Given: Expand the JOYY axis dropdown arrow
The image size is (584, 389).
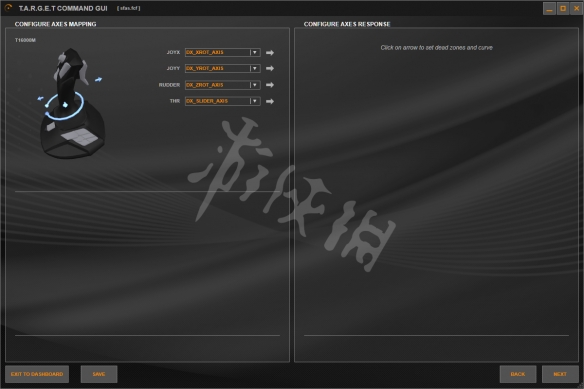Looking at the screenshot, I should (255, 69).
